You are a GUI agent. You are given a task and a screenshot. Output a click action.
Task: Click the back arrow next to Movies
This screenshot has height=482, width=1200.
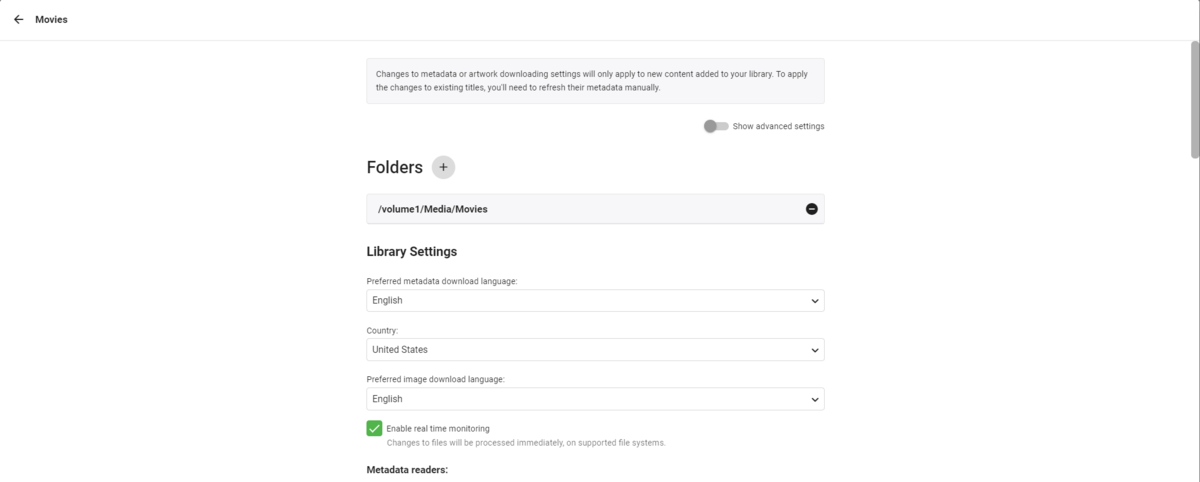point(18,19)
